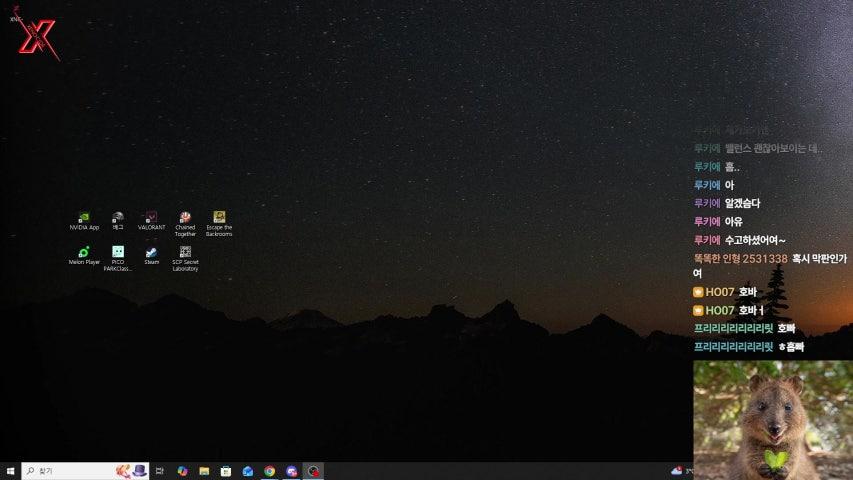
Task: Launch Steam from the desktop
Action: click(151, 252)
